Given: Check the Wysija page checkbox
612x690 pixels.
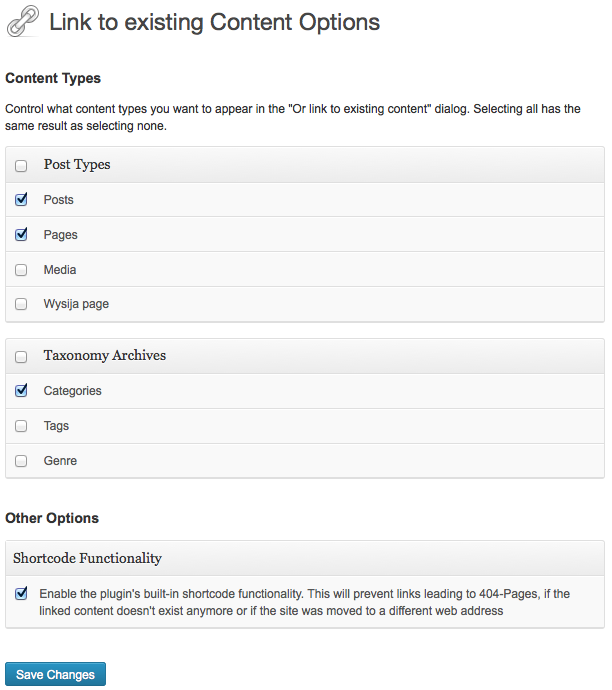Looking at the screenshot, I should coord(21,304).
